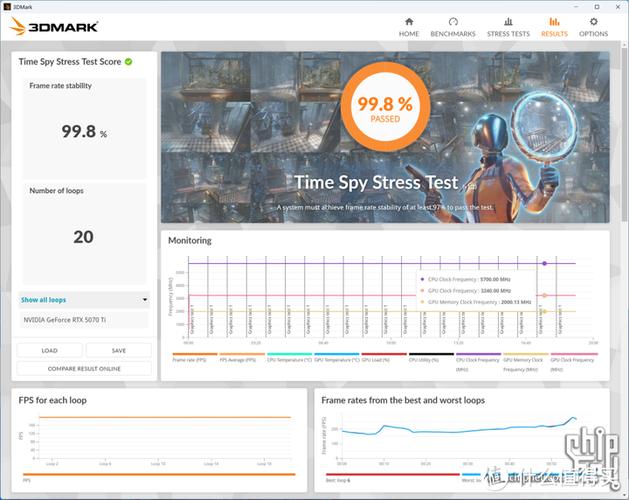629x500 pixels.
Task: Click the Number of loops value 20
Action: (x=83, y=237)
